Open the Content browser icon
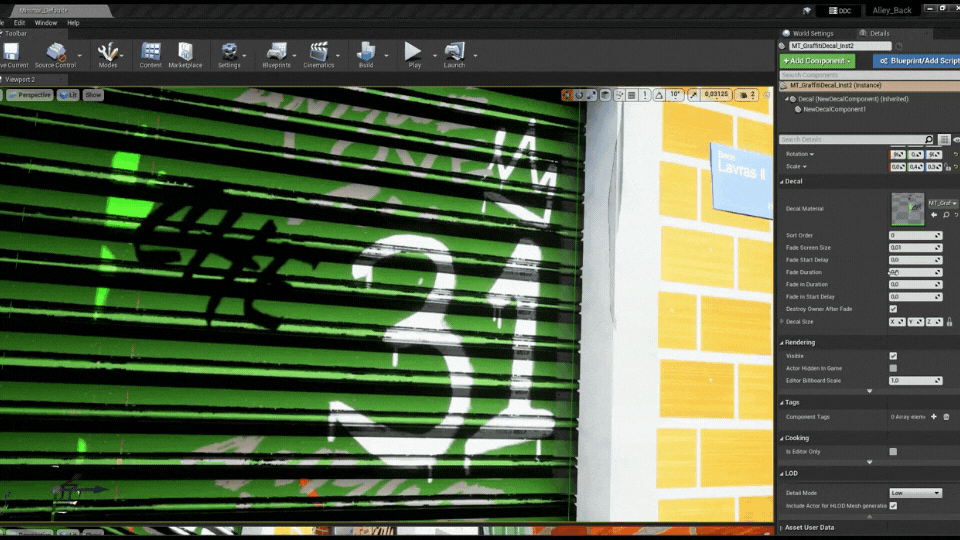Viewport: 960px width, 540px height. click(x=151, y=54)
